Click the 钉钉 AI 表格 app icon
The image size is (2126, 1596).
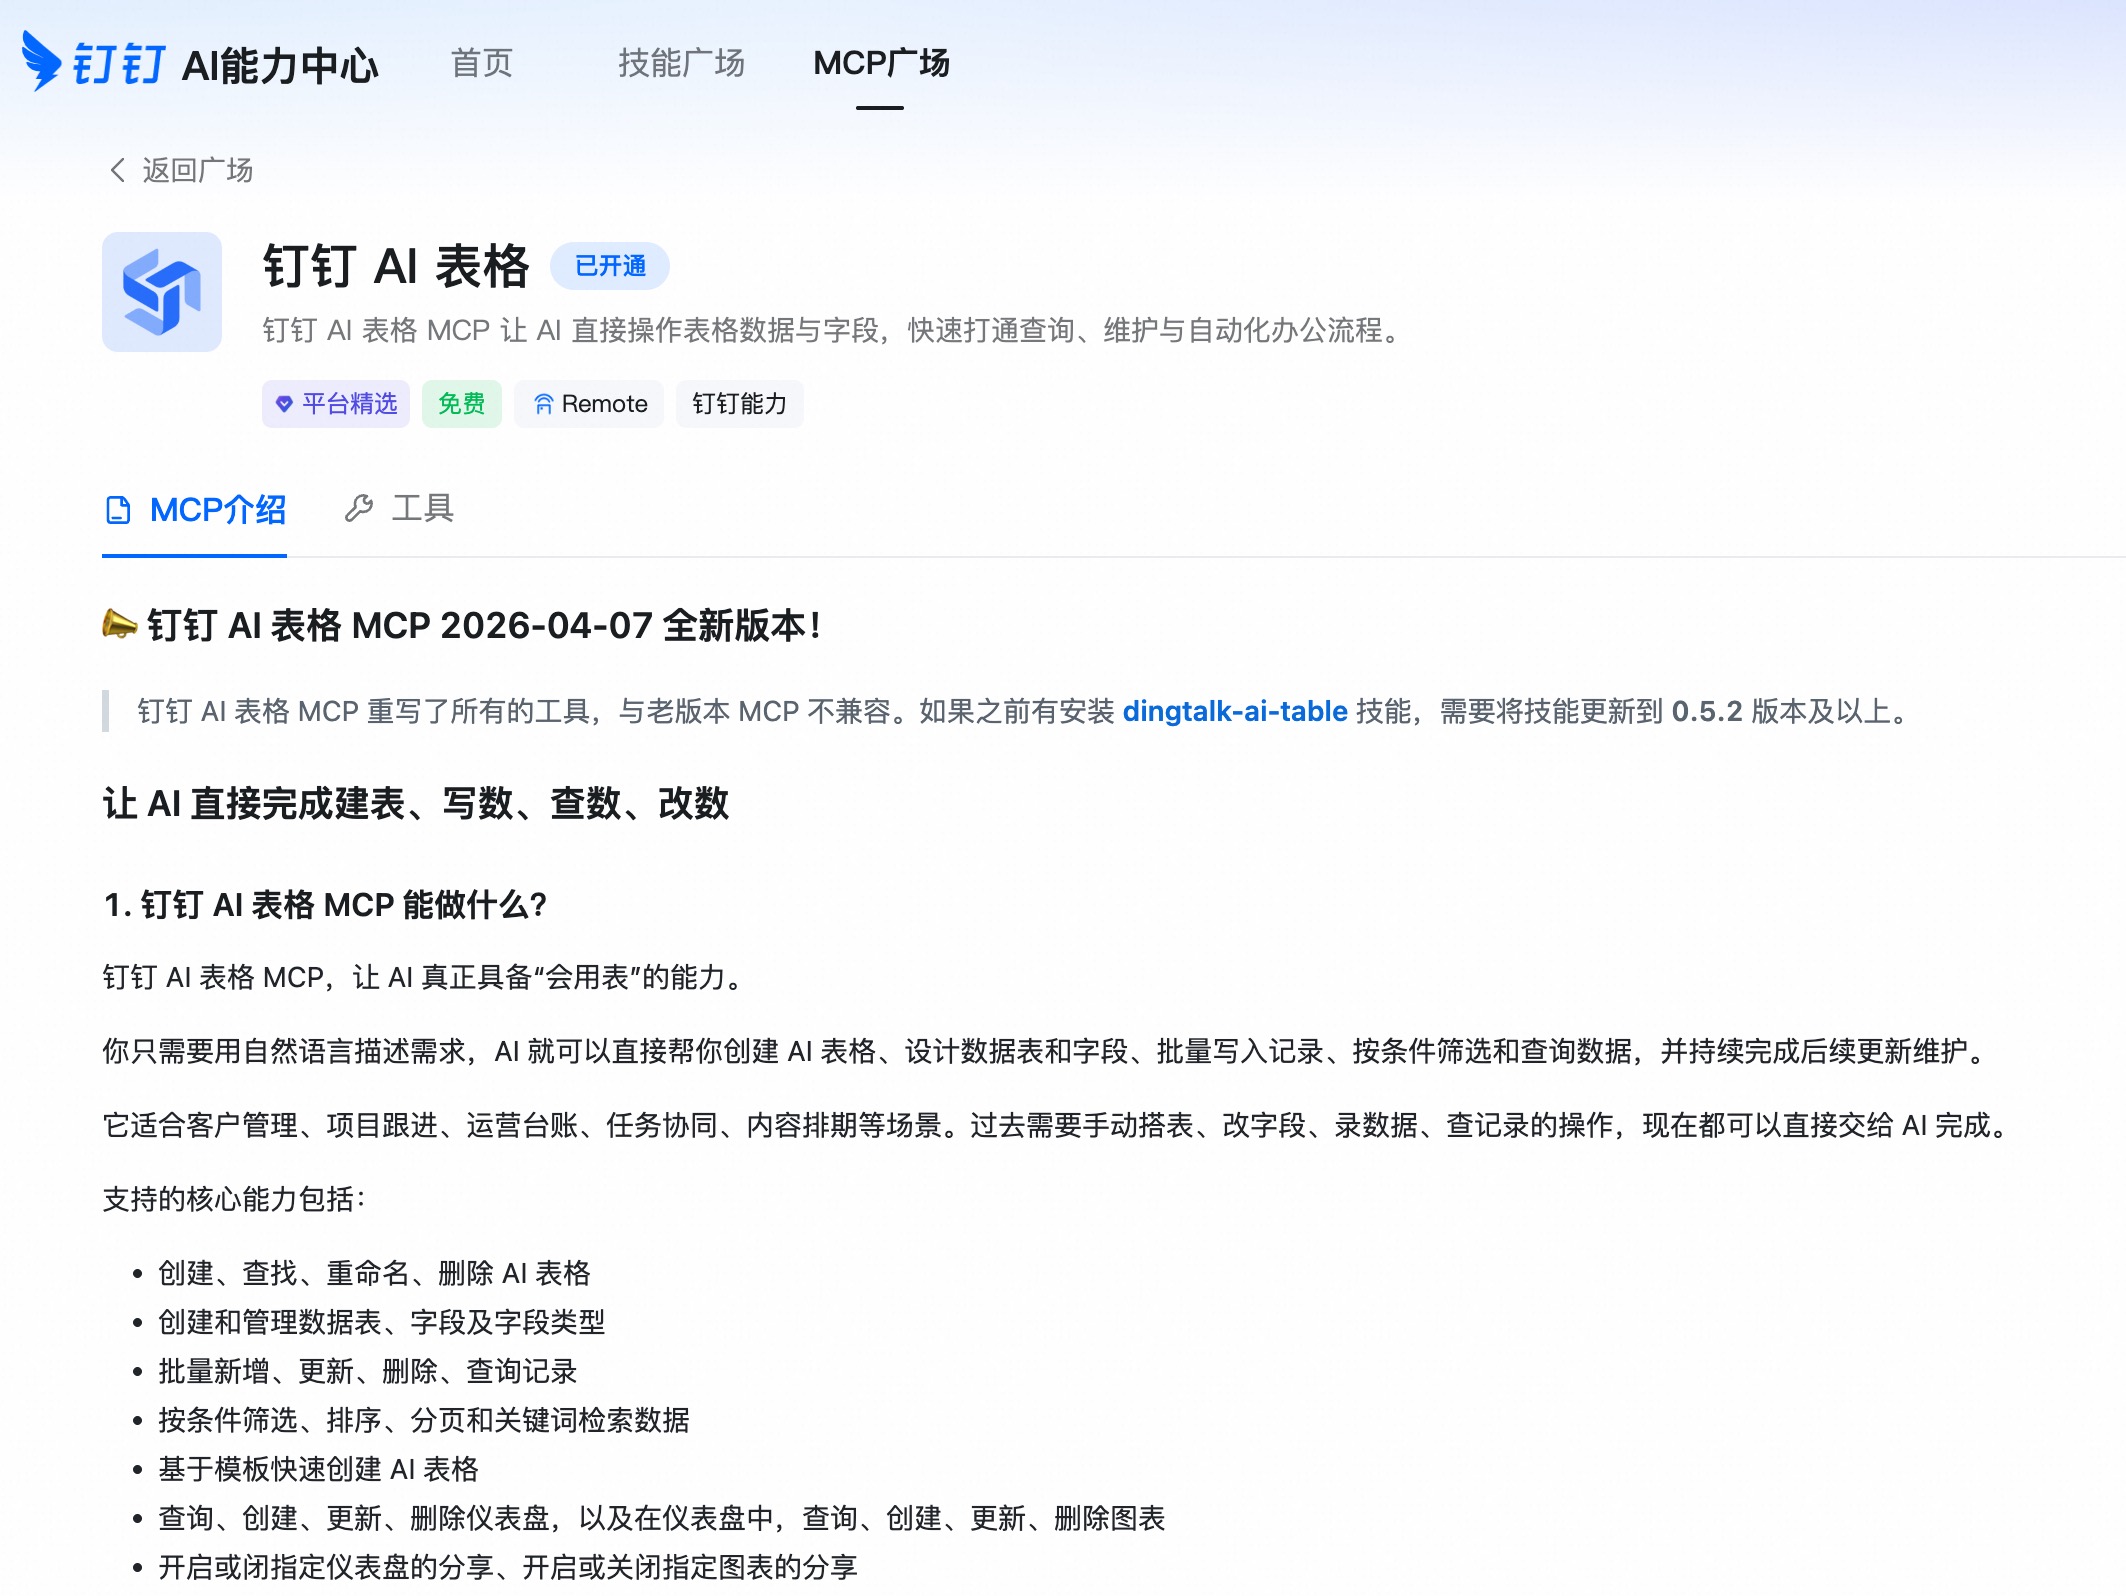[x=162, y=292]
